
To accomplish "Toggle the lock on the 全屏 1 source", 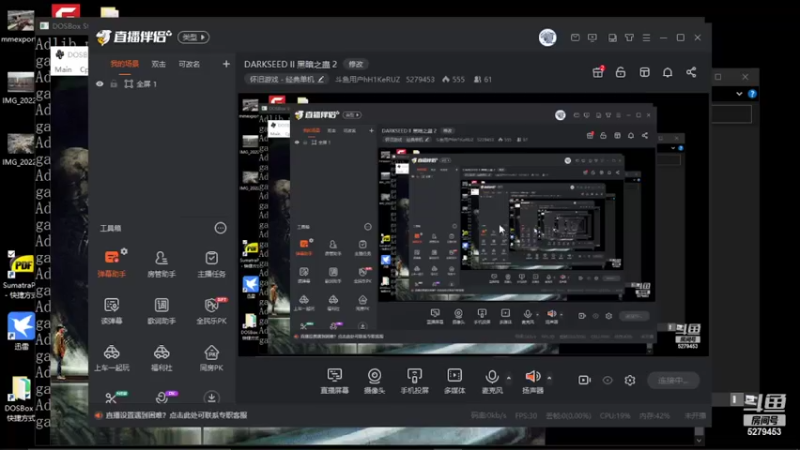I will [x=114, y=84].
